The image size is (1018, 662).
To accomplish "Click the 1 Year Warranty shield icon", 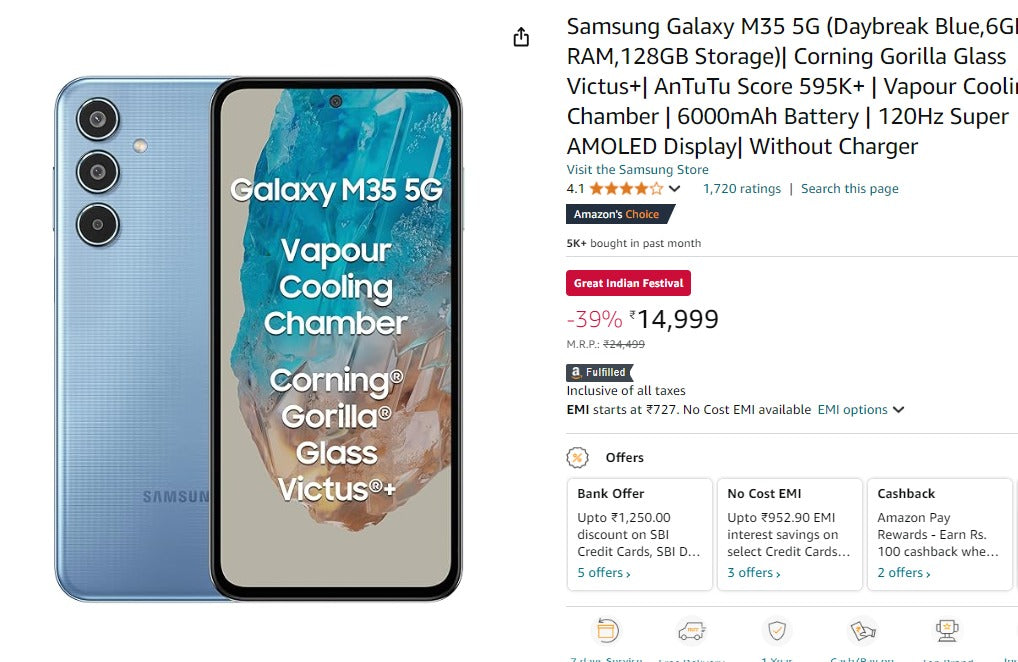I will click(776, 631).
